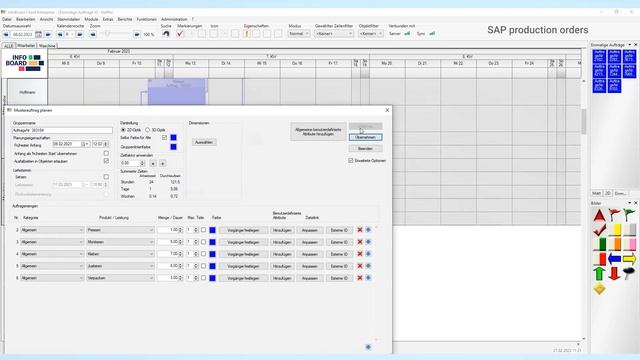The height and width of the screenshot is (360, 640).
Task: Toggle Erweiterte Optionen checkbox
Action: pyautogui.click(x=351, y=160)
